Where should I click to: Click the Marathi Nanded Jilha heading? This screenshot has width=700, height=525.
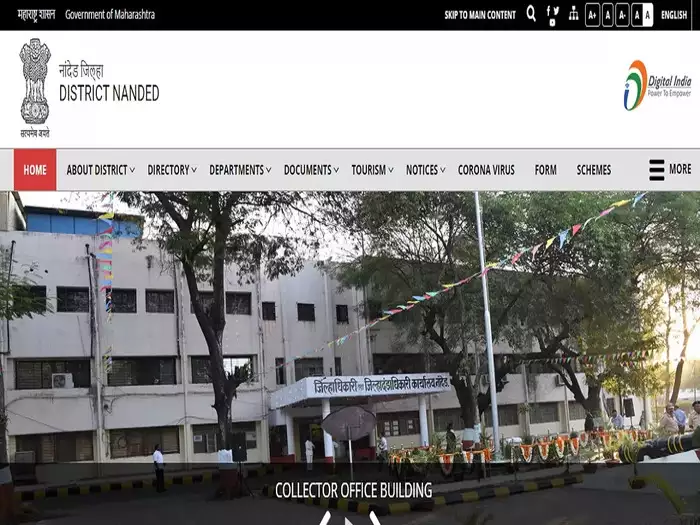(x=81, y=71)
